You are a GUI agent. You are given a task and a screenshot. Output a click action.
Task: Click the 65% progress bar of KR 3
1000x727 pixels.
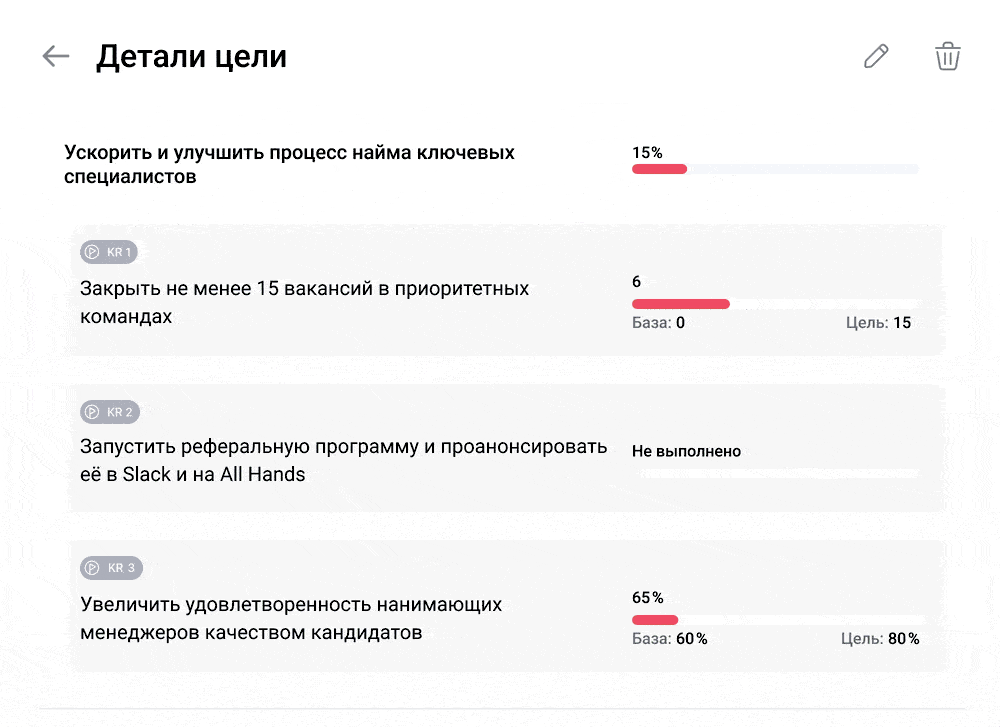pos(775,619)
